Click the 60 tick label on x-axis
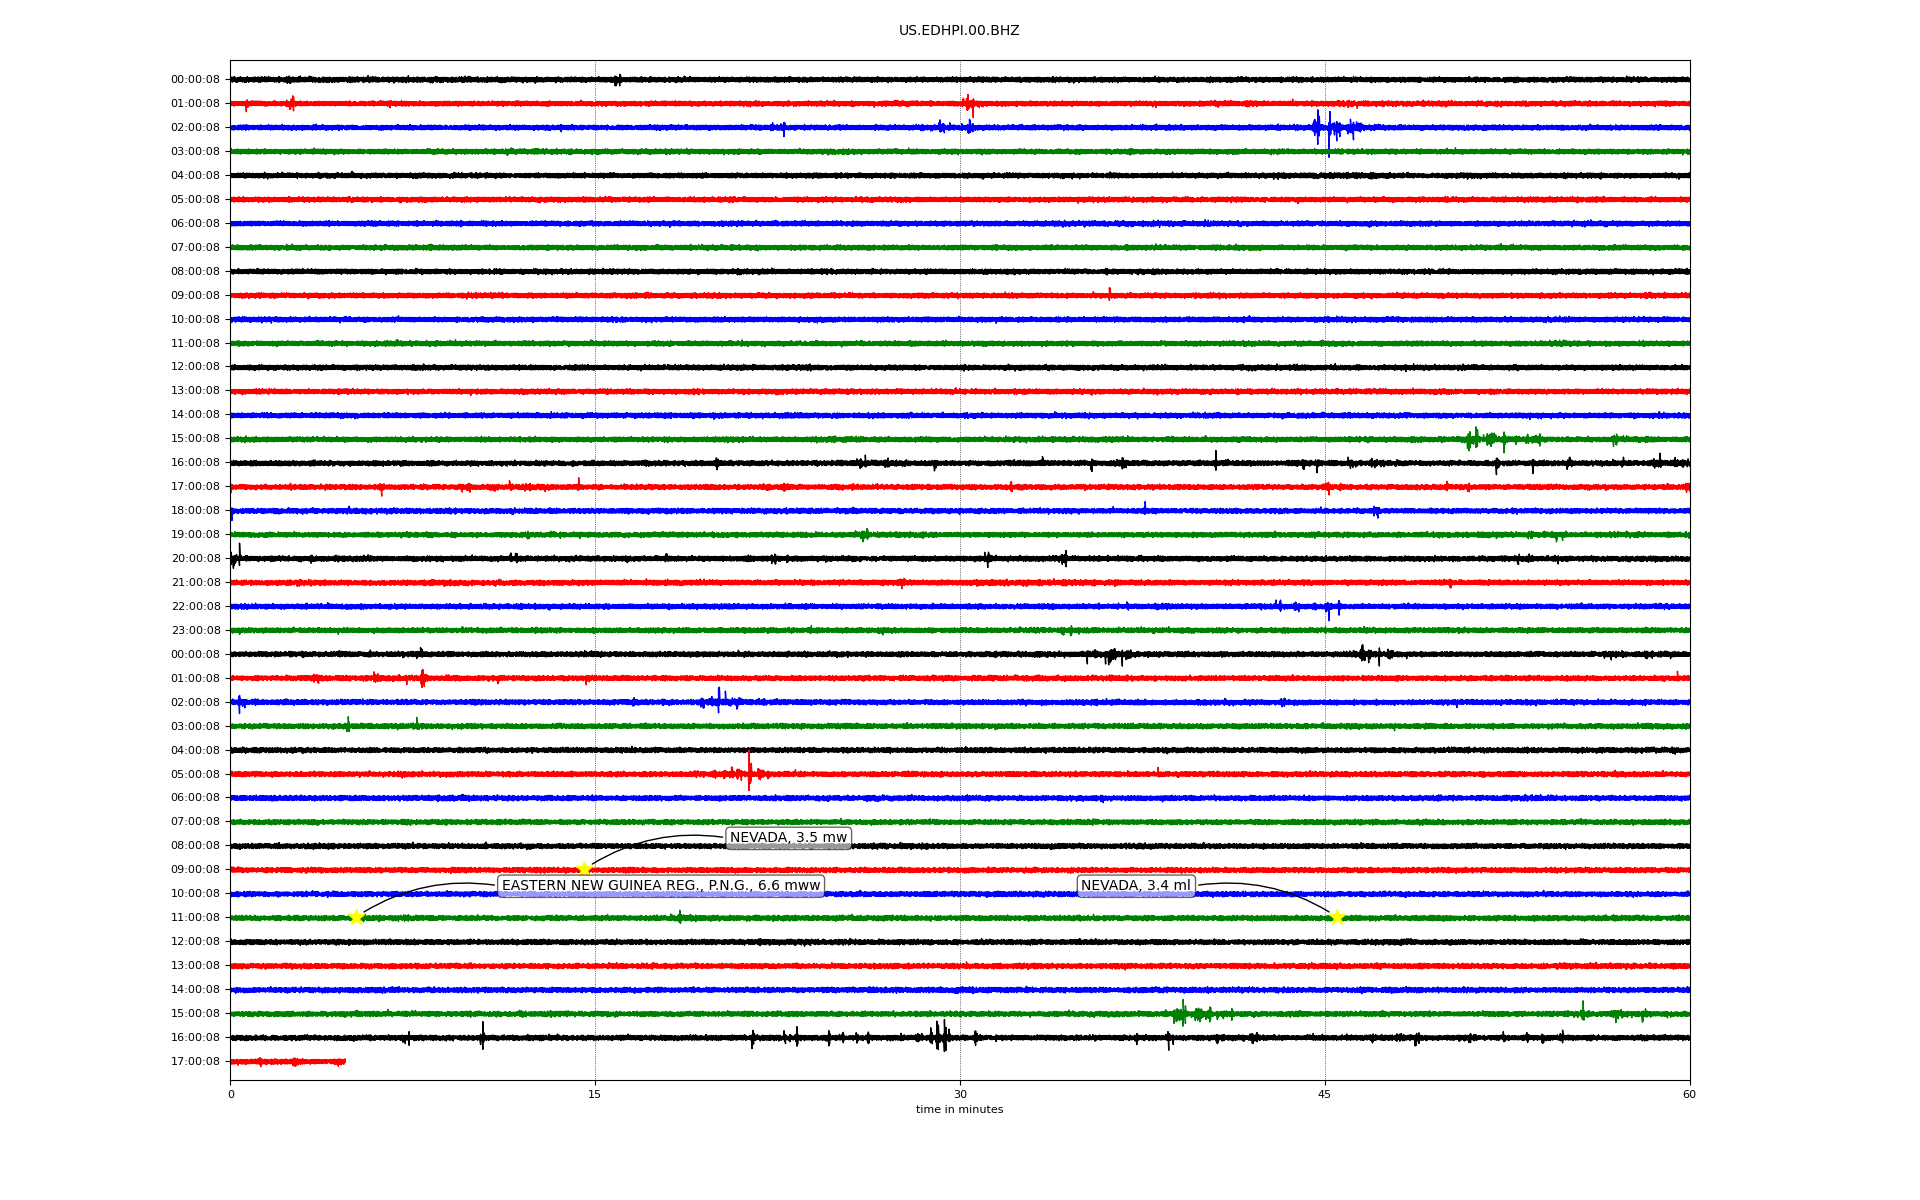1920x1200 pixels. click(x=1689, y=1094)
